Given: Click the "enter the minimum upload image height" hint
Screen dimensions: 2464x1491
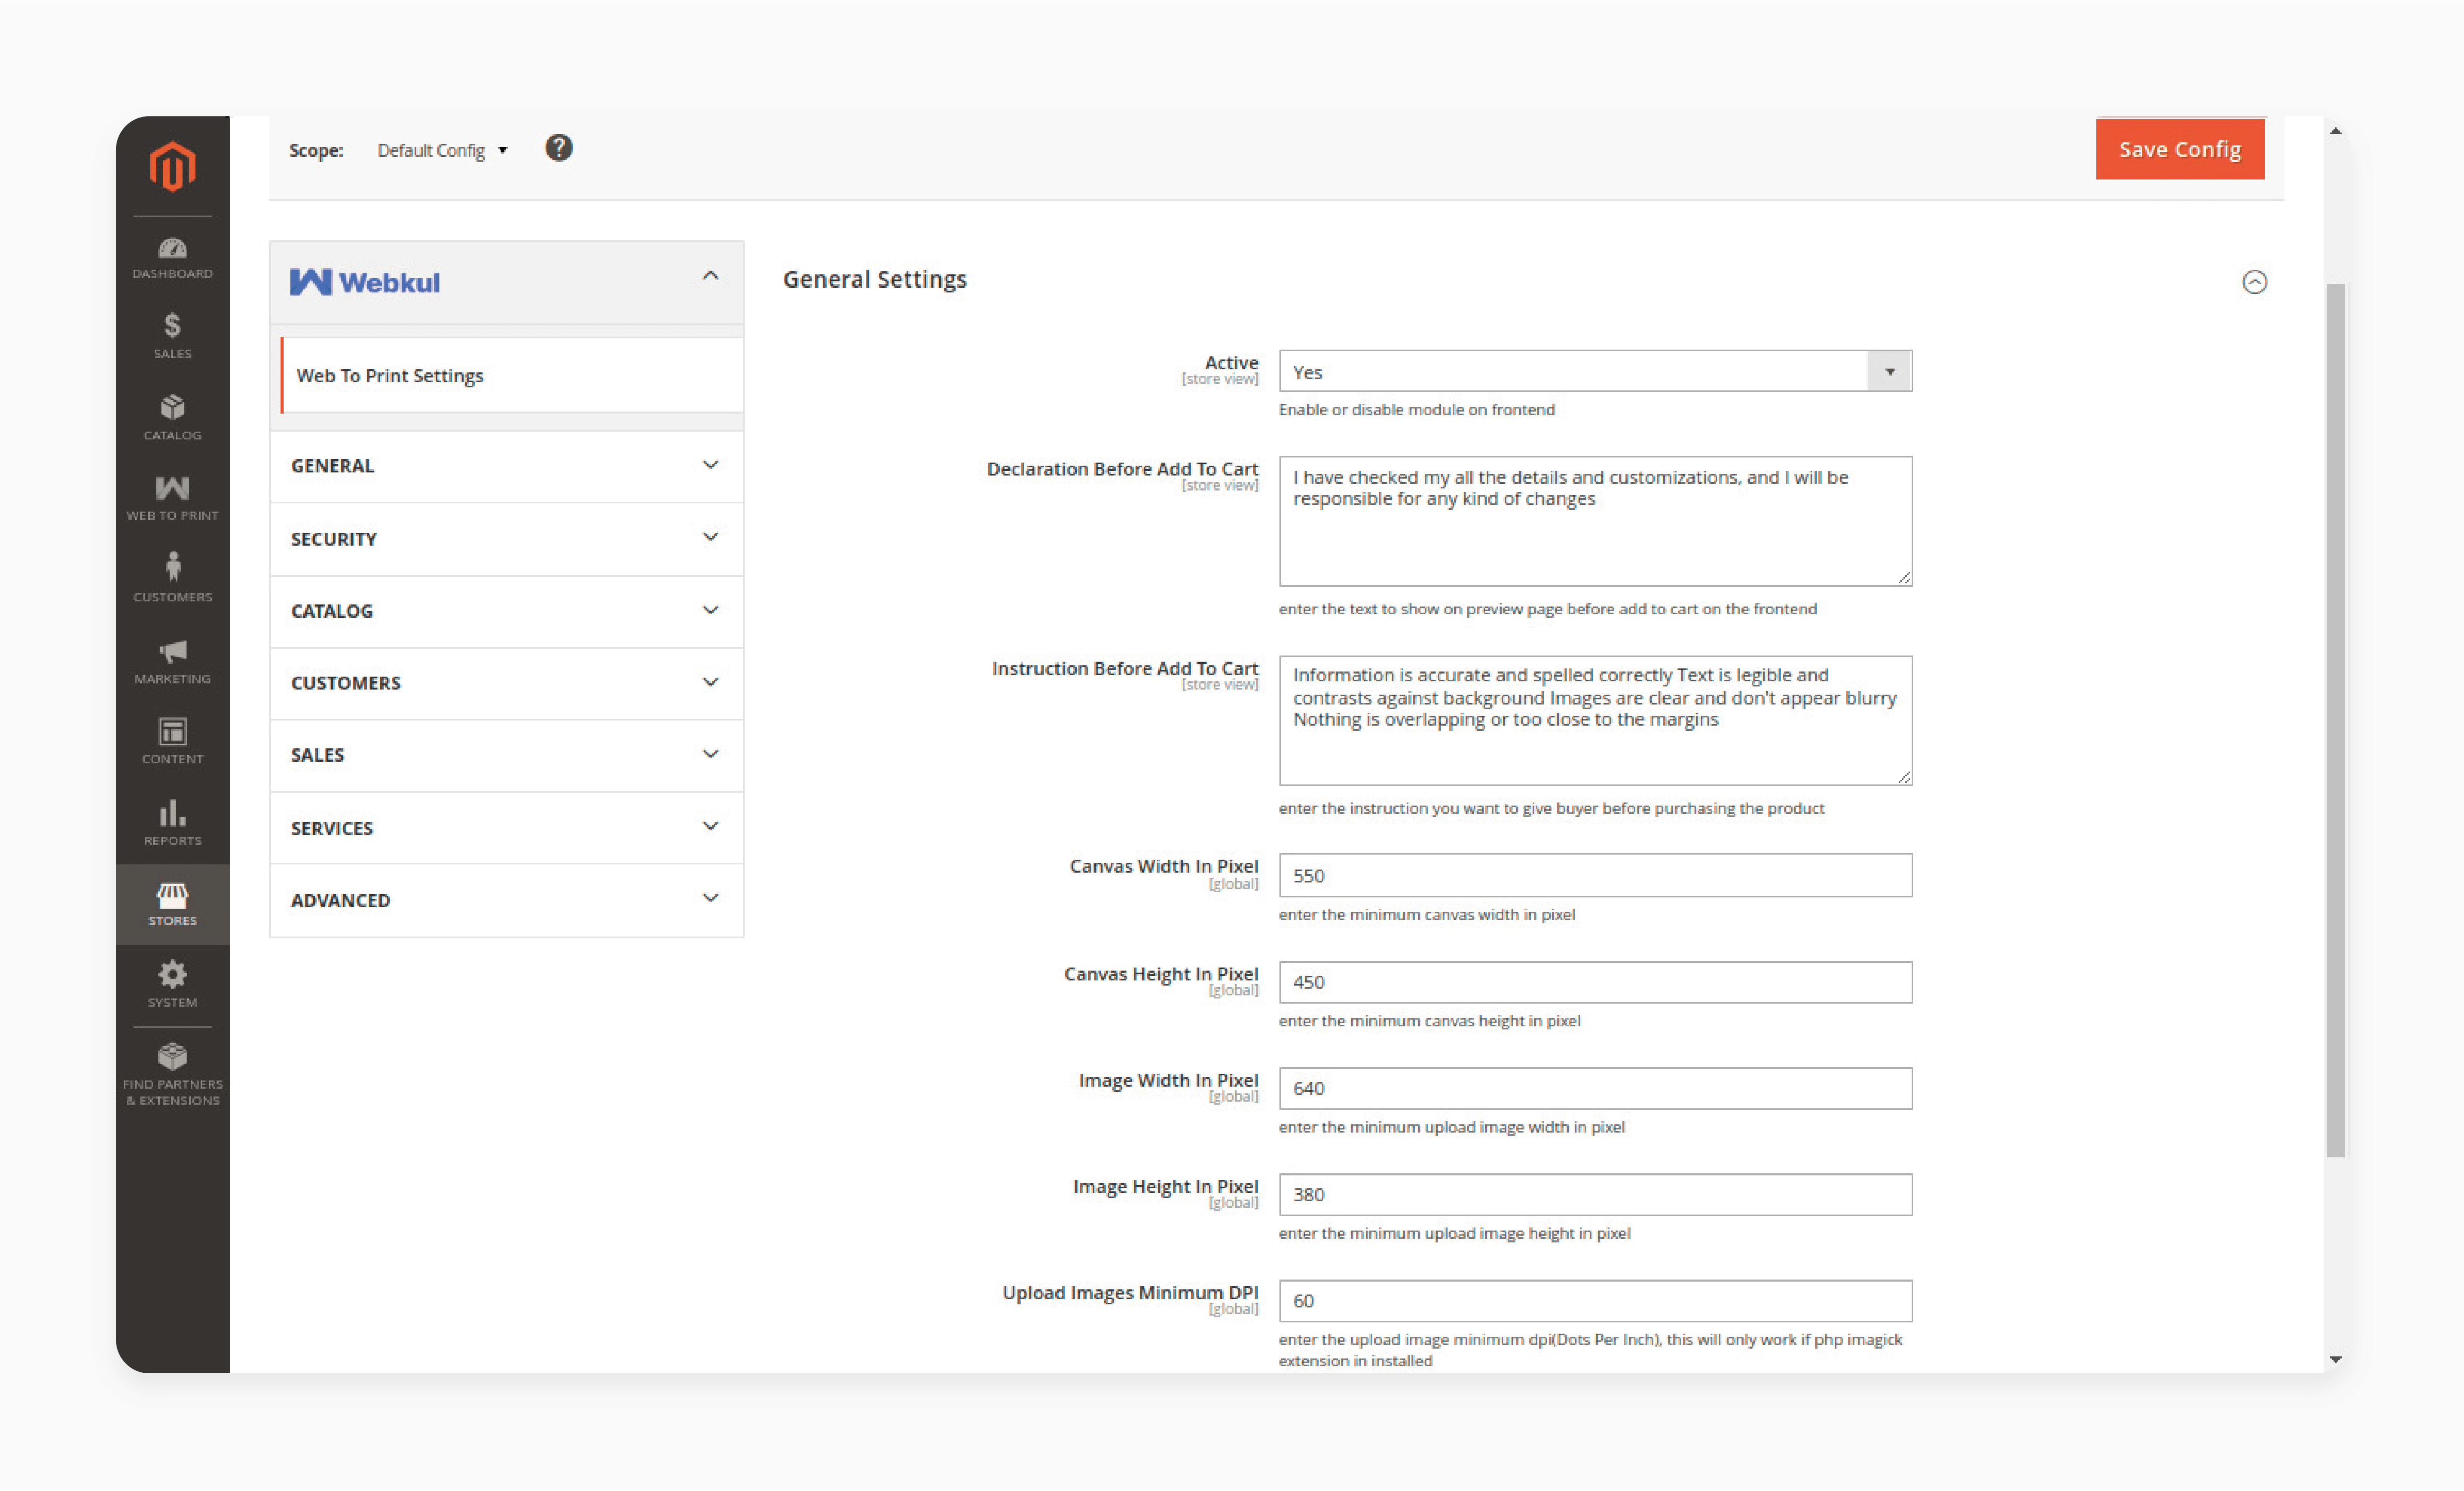Looking at the screenshot, I should tap(1454, 1233).
